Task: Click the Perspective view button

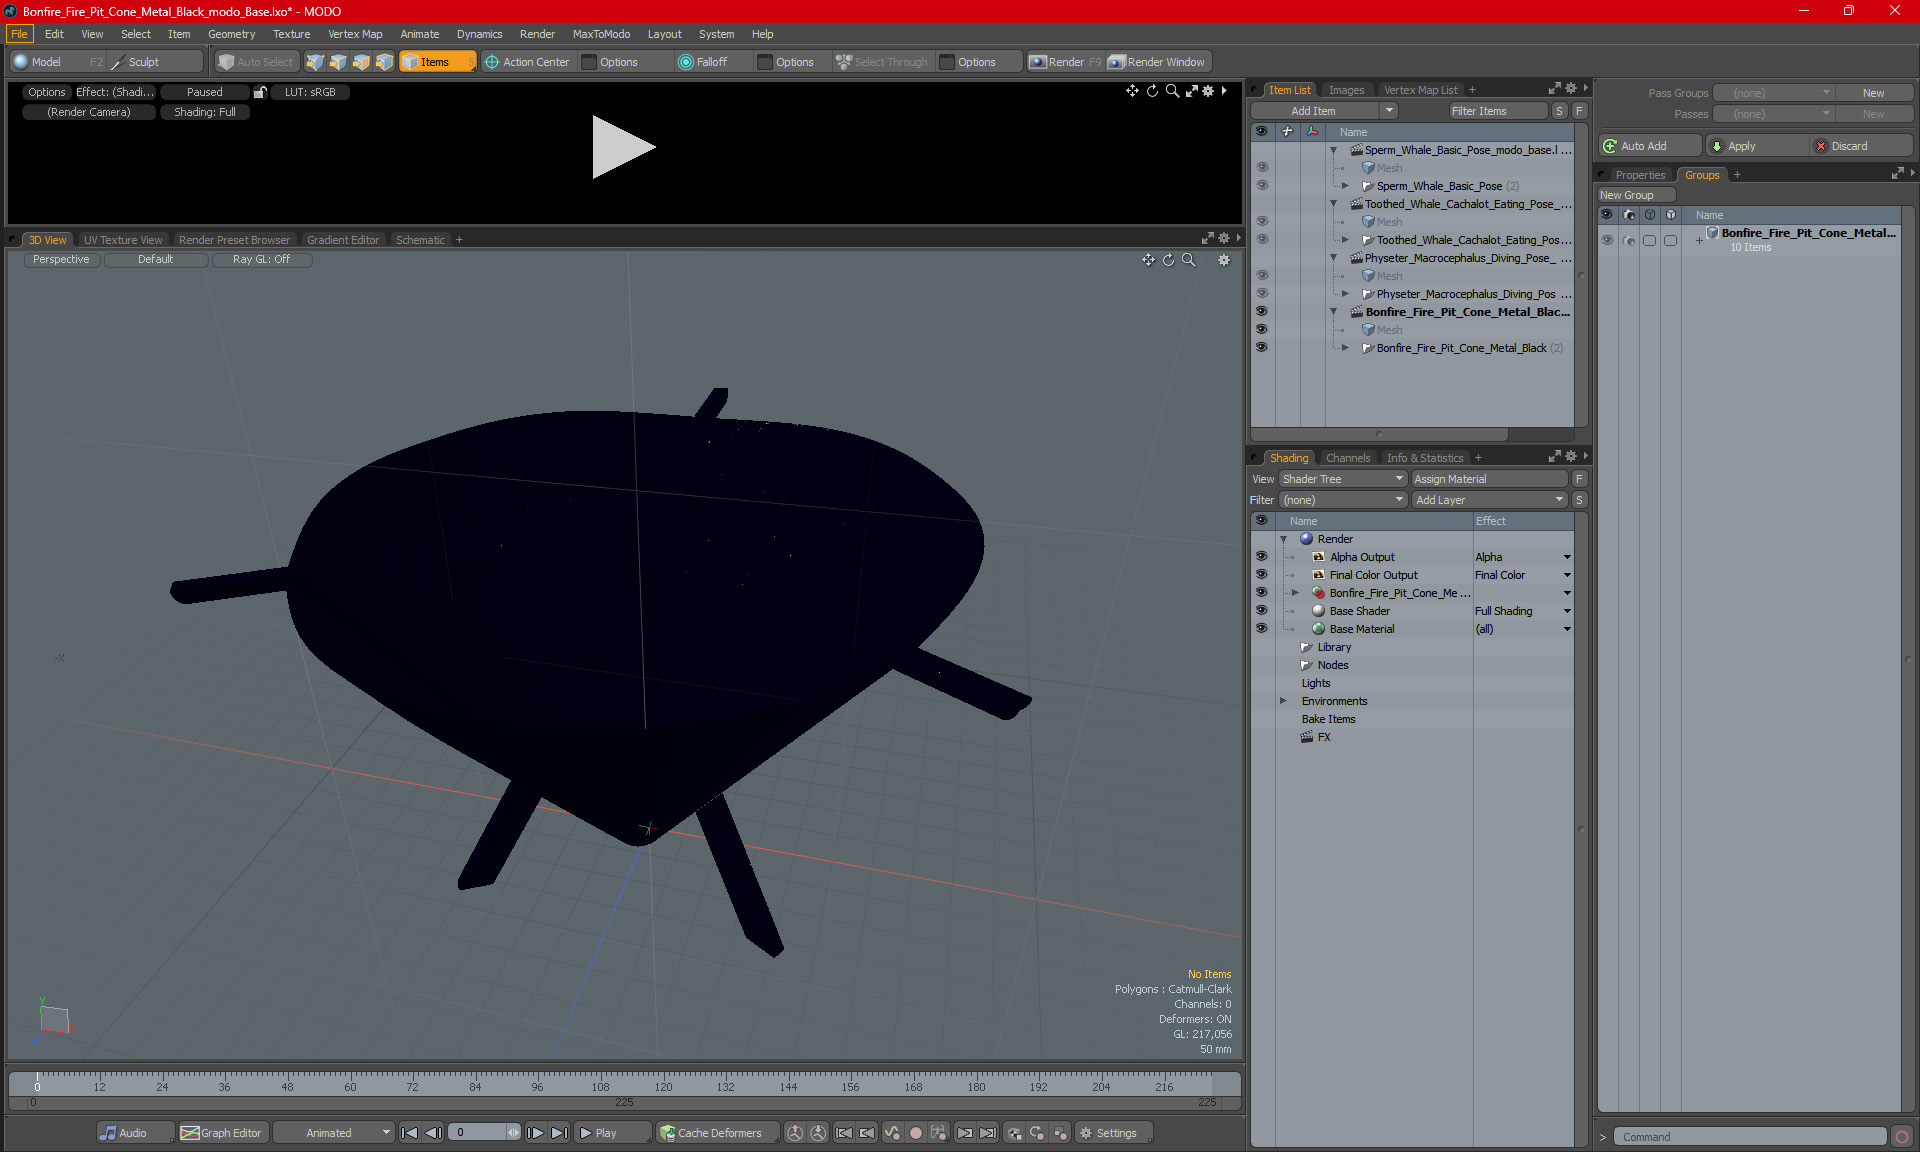Action: [x=61, y=260]
